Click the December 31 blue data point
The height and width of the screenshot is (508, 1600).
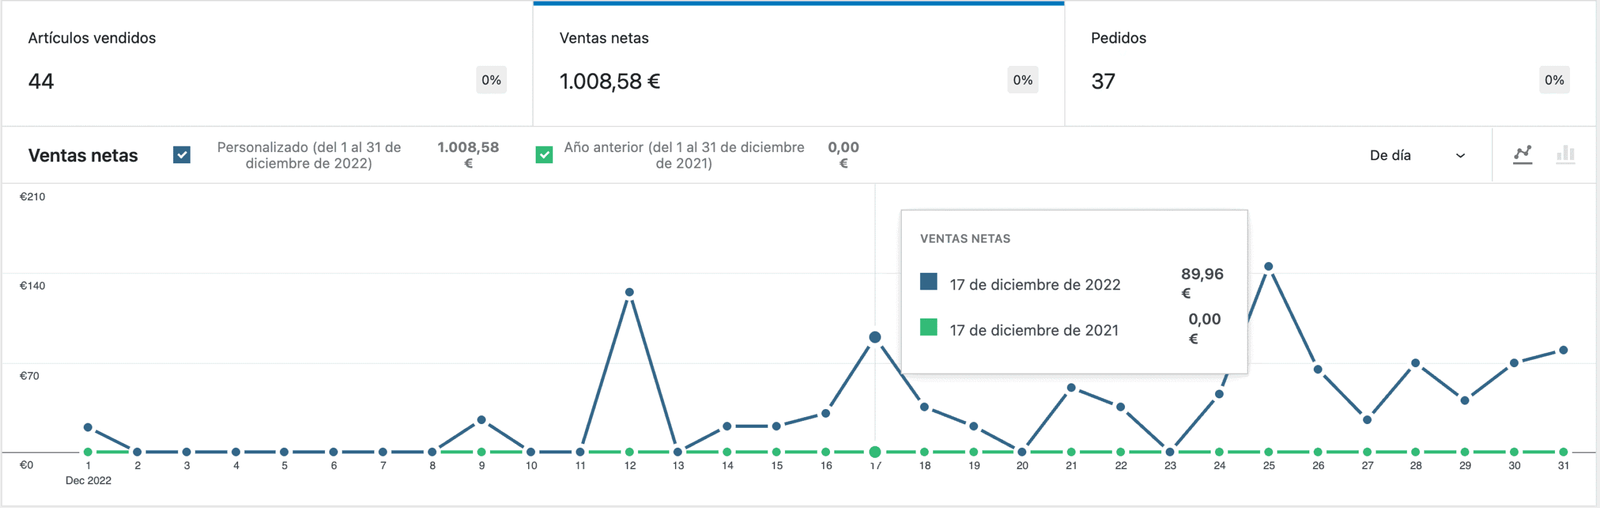pos(1563,350)
